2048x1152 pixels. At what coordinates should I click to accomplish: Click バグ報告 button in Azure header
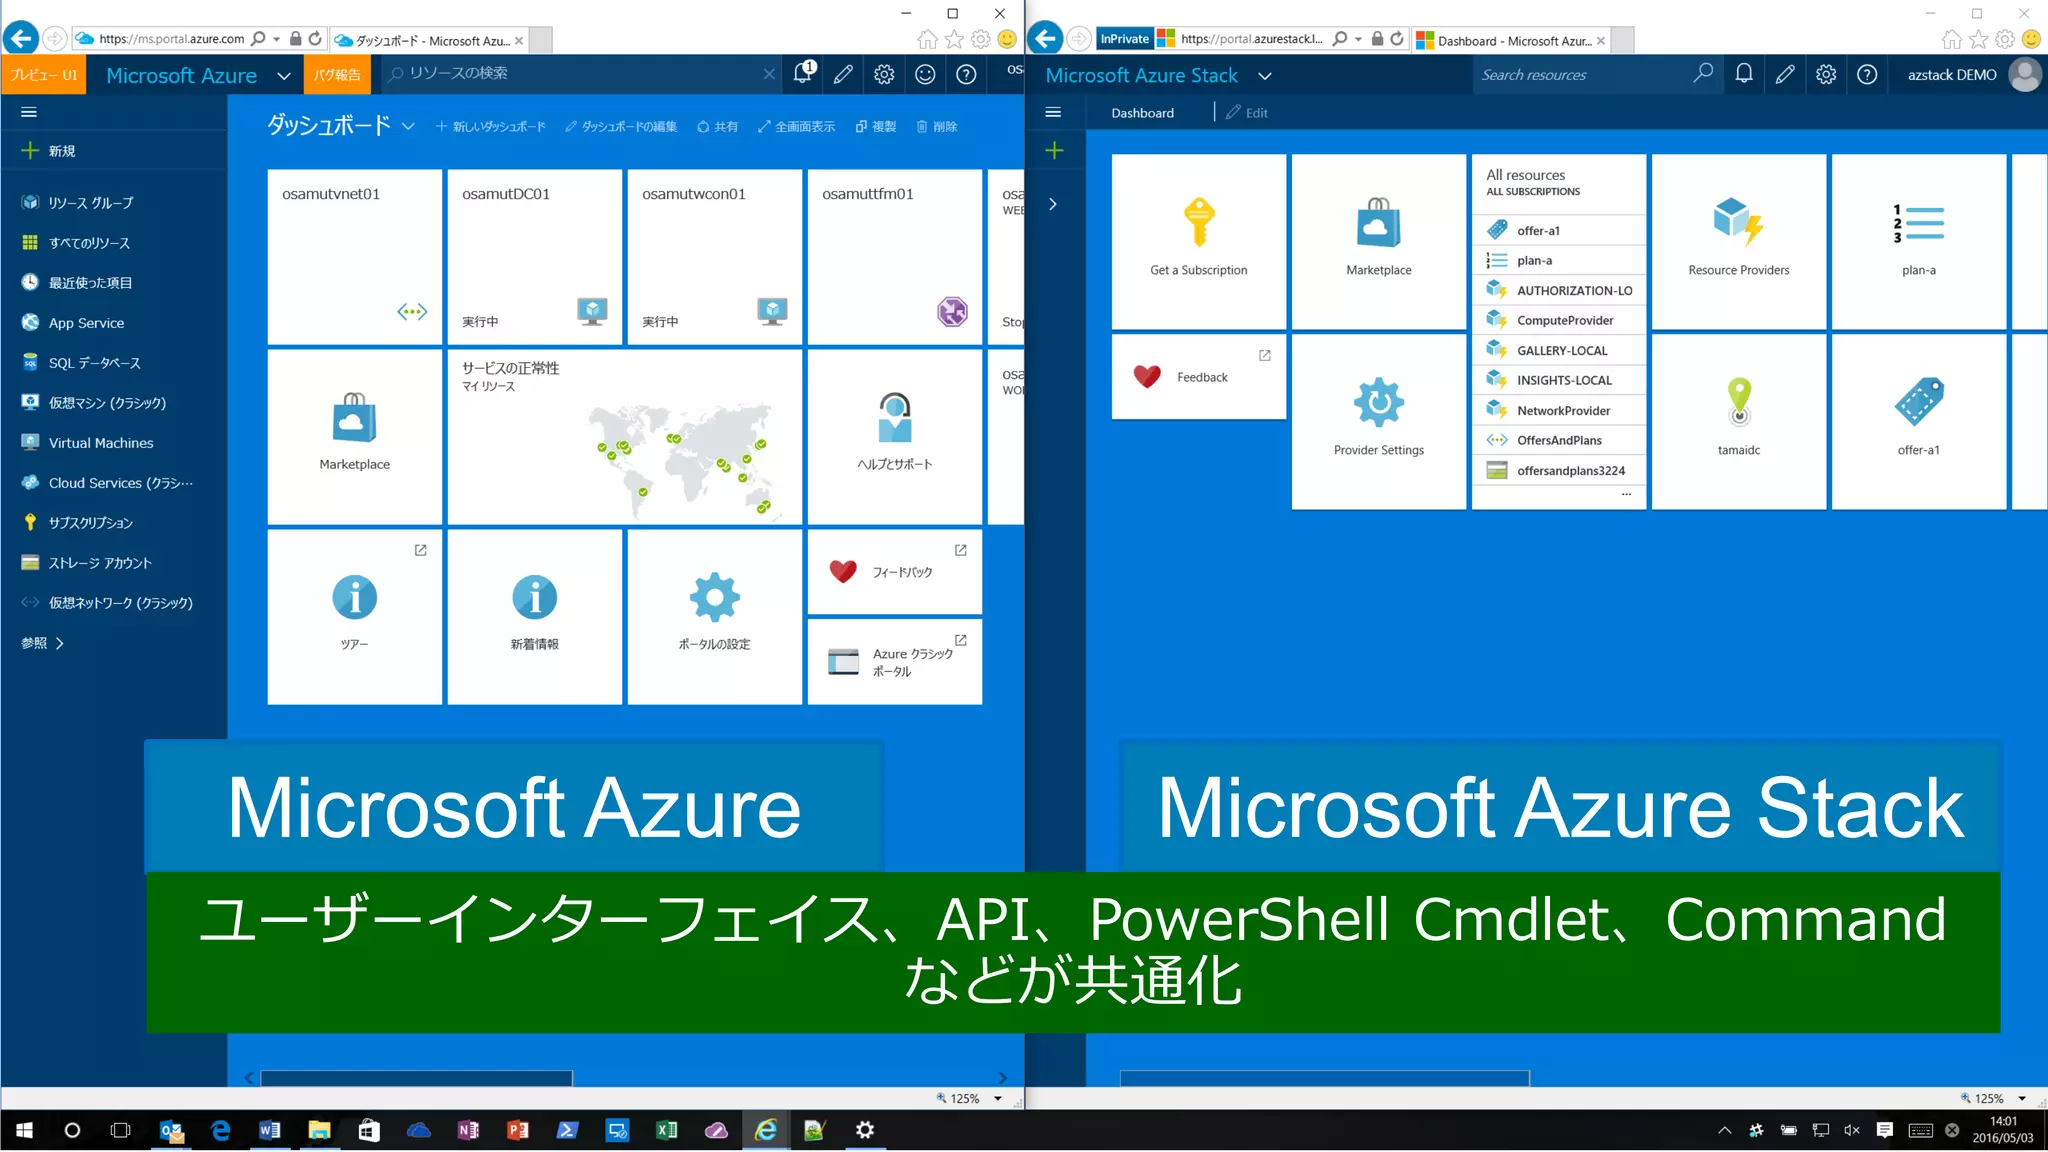[337, 75]
